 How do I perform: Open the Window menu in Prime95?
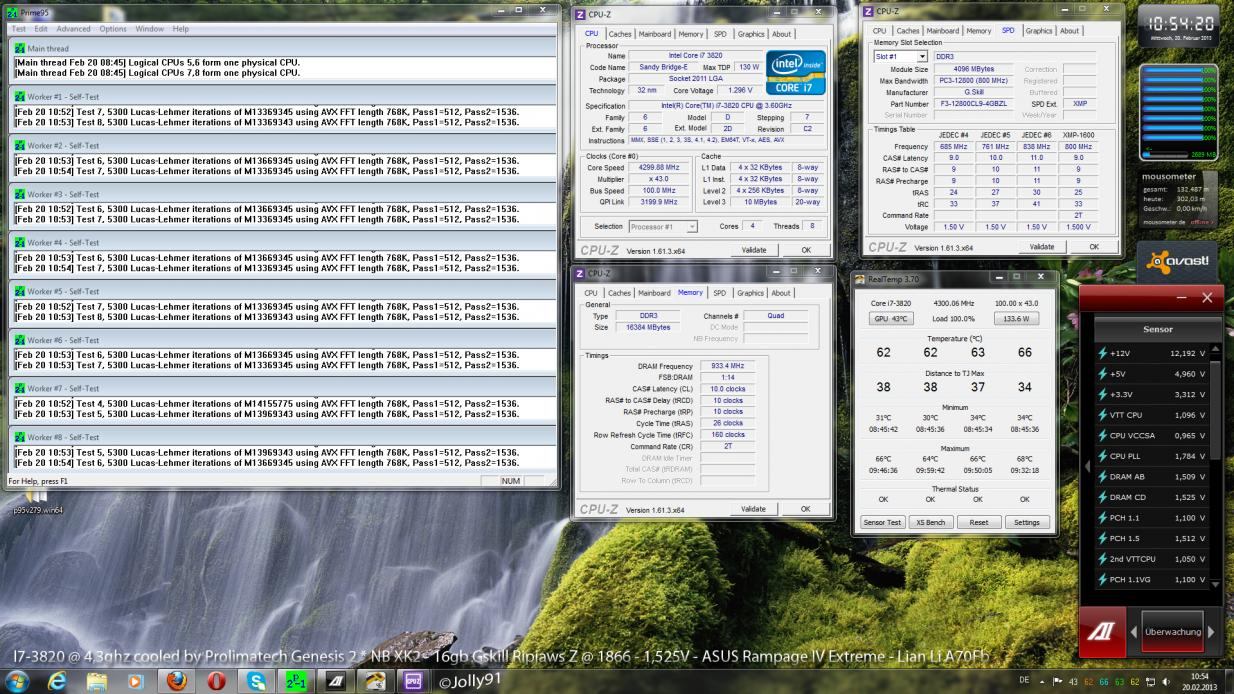point(150,28)
